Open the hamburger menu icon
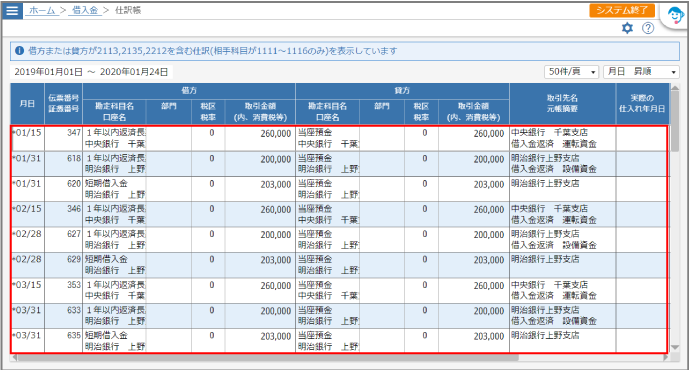Screen dimensions: 689x370 (x=12, y=10)
